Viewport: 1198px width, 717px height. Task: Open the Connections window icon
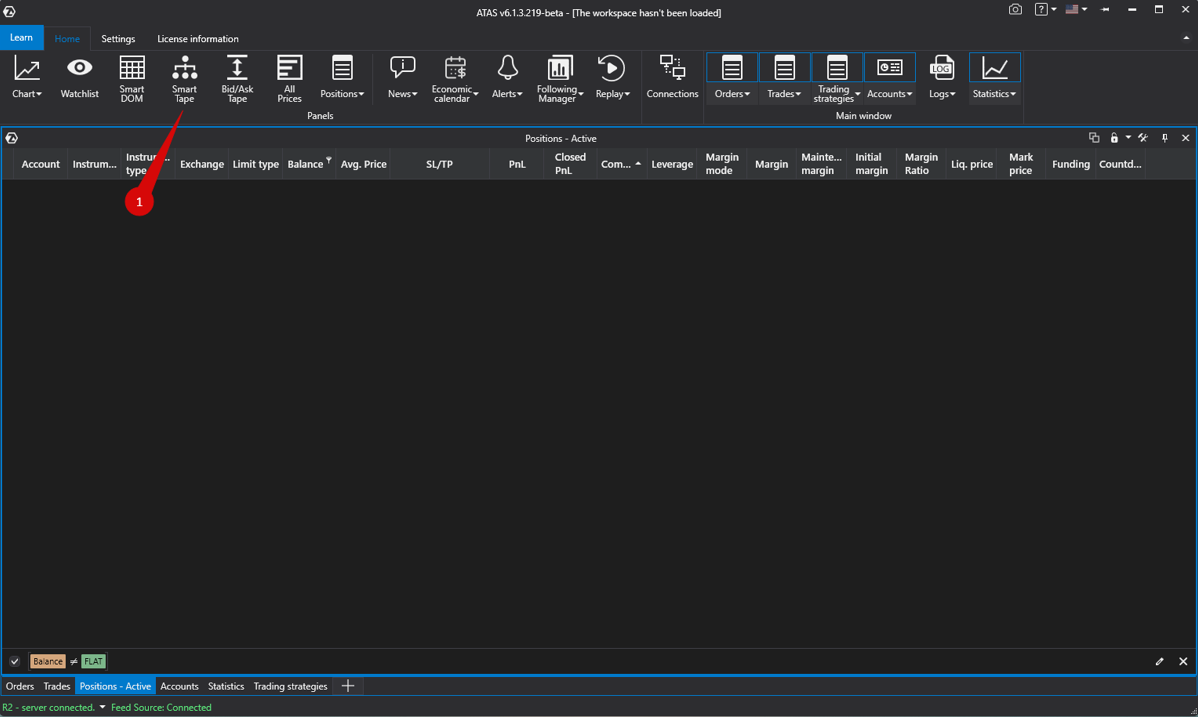(x=672, y=68)
